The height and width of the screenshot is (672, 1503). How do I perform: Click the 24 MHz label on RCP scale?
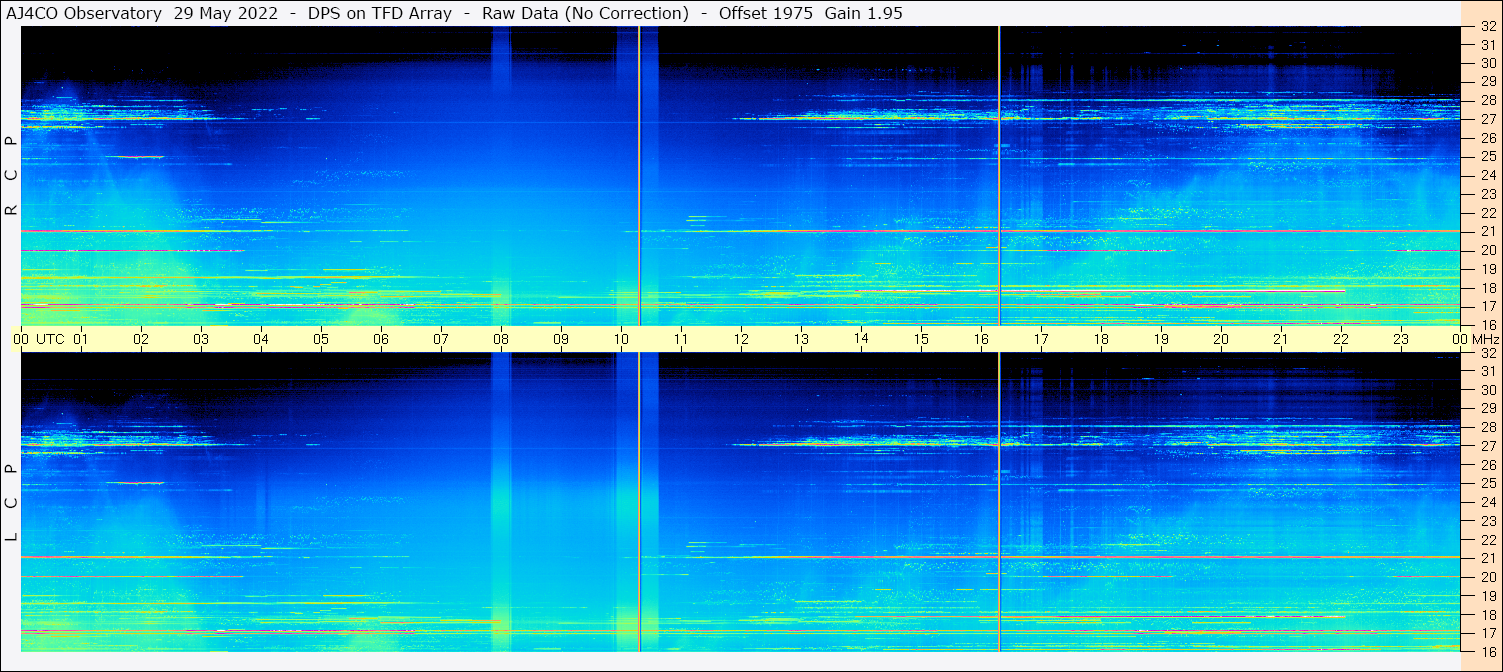pos(1487,175)
